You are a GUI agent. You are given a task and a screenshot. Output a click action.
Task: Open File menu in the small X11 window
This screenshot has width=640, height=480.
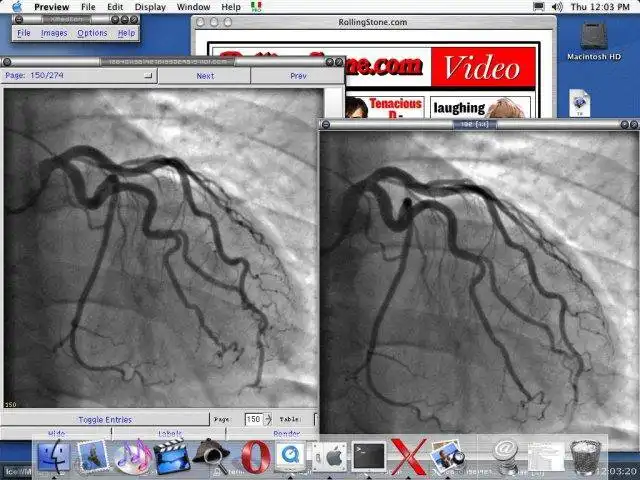pos(24,33)
